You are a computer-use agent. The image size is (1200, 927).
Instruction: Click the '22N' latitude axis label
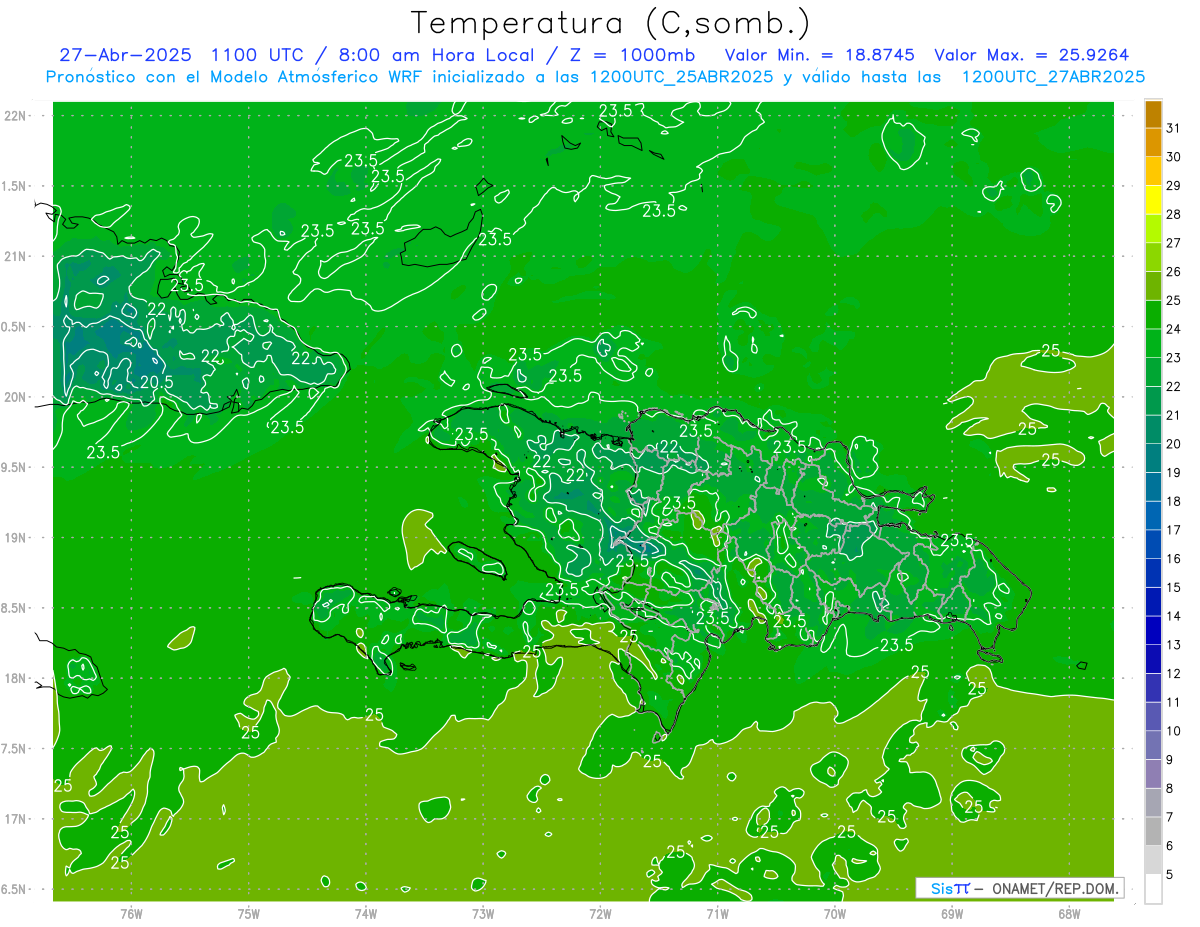coord(16,115)
